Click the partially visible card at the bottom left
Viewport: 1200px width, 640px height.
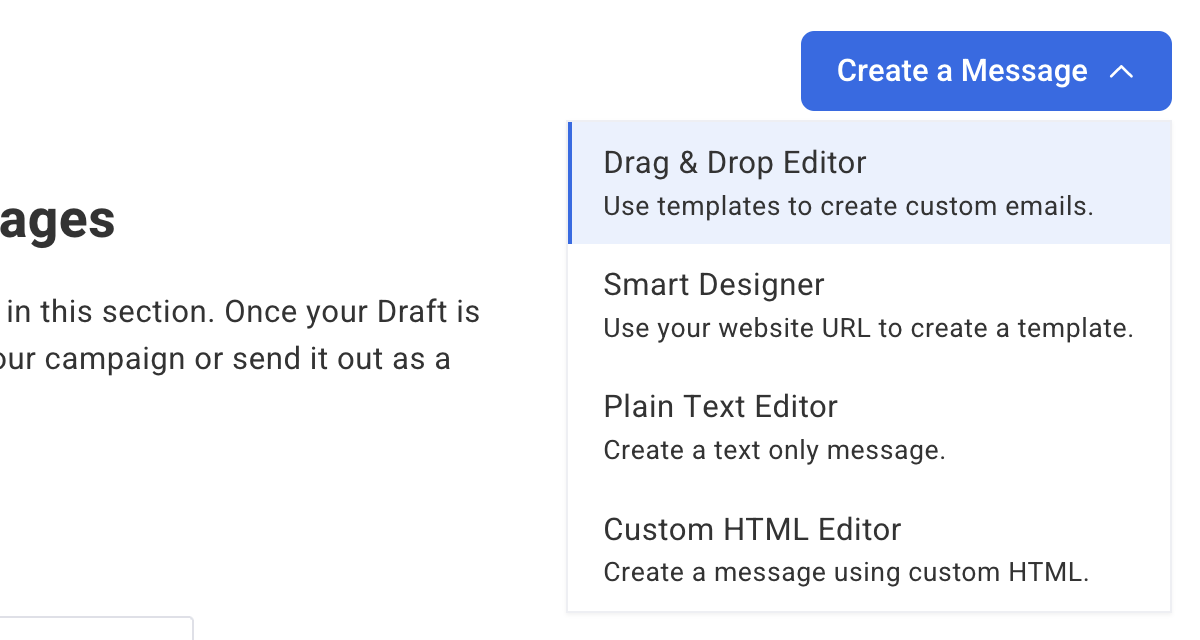coord(95,630)
